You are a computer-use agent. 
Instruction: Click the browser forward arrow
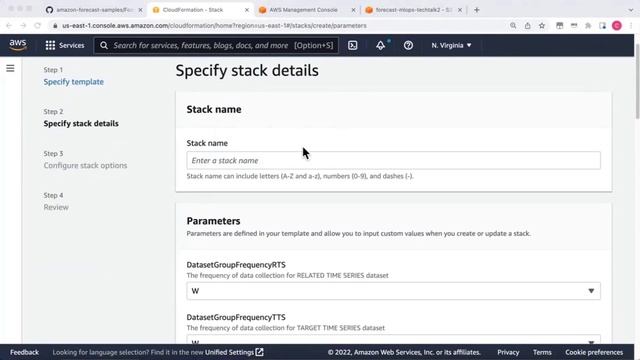tap(23, 25)
